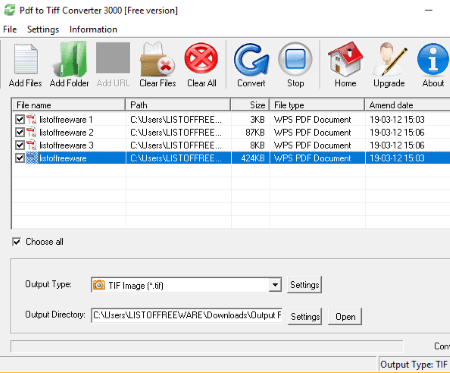Uncheck the checkbox of the selected listoffreeware row

point(20,158)
